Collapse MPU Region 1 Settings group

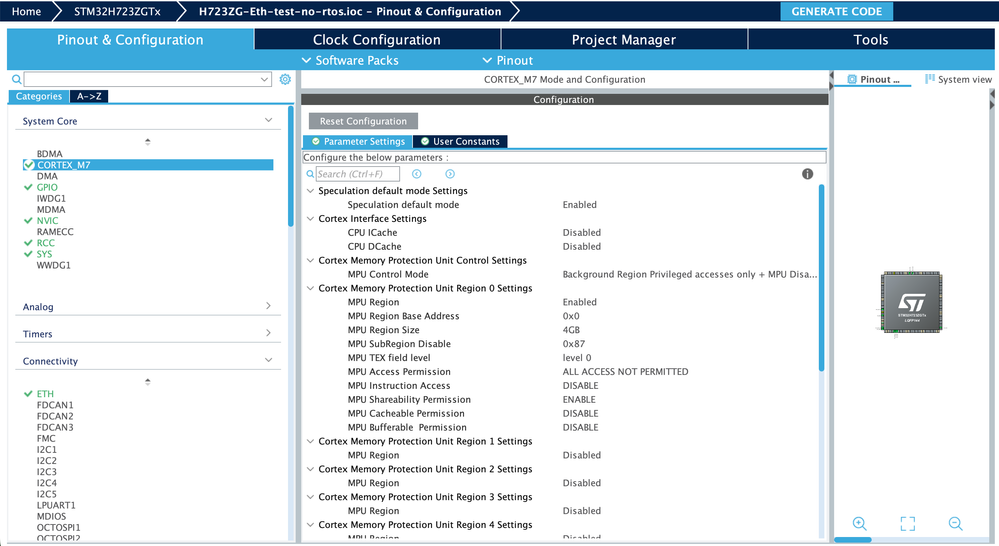click(310, 441)
